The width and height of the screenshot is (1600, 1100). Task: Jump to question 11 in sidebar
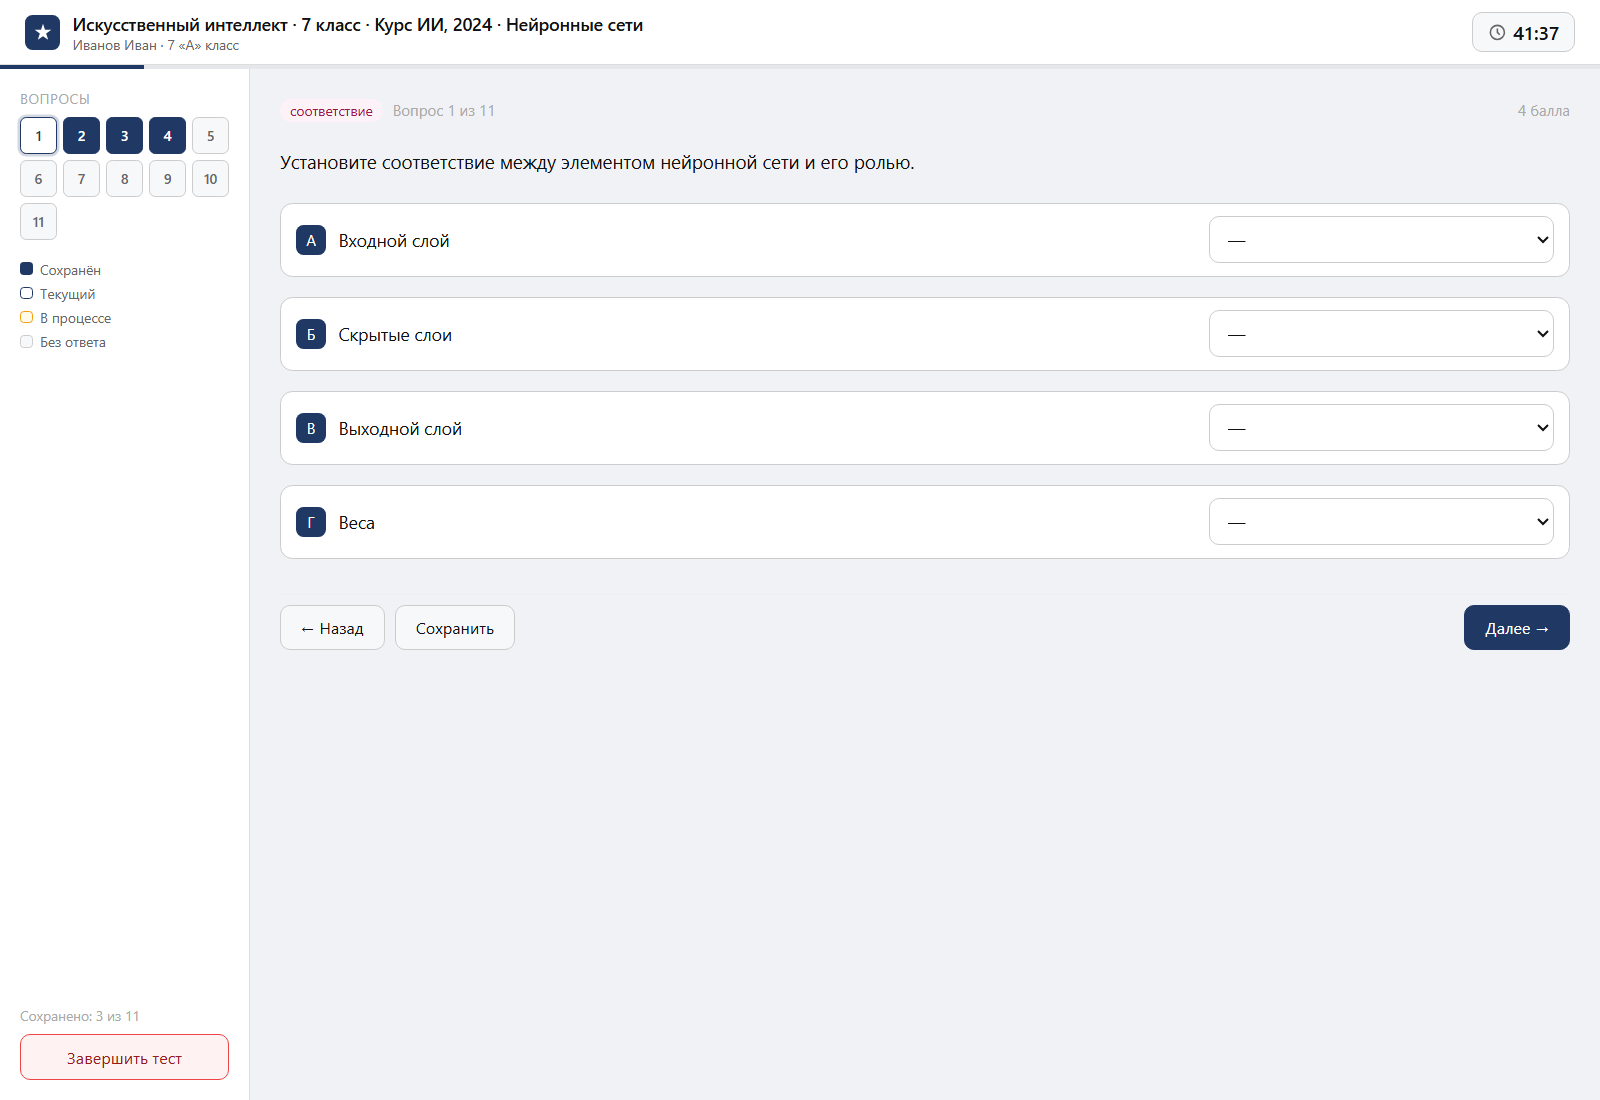coord(38,222)
